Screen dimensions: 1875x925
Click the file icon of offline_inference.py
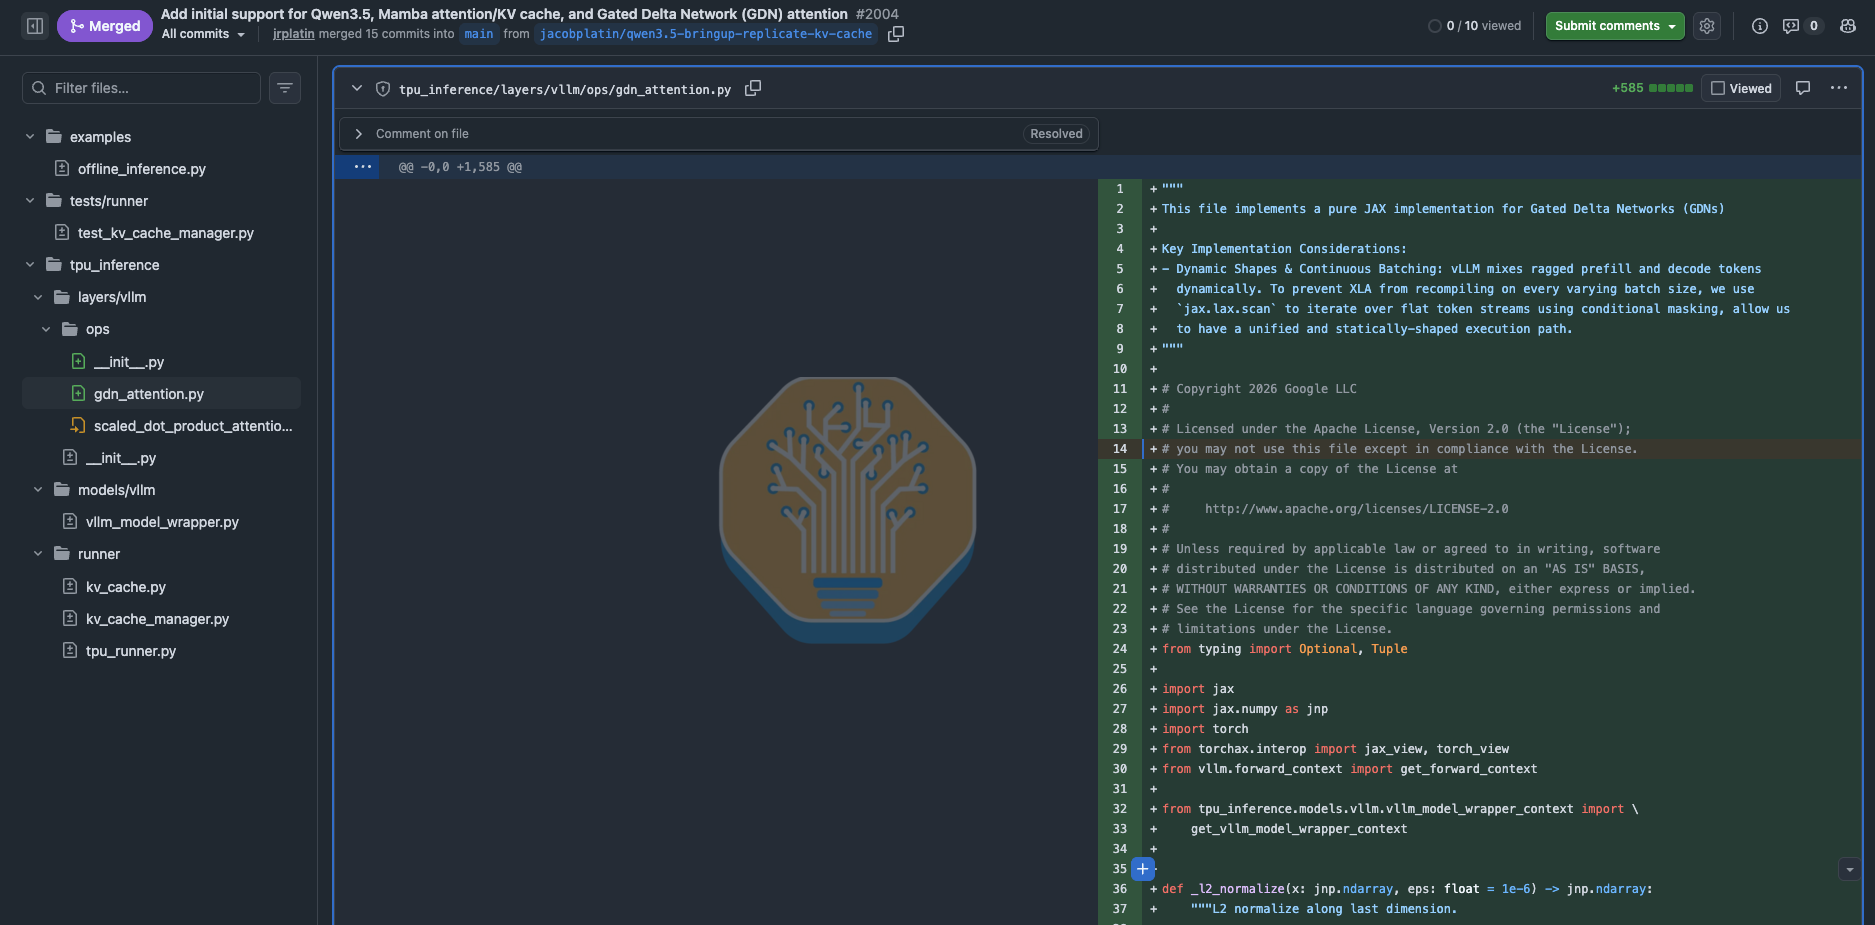click(62, 168)
